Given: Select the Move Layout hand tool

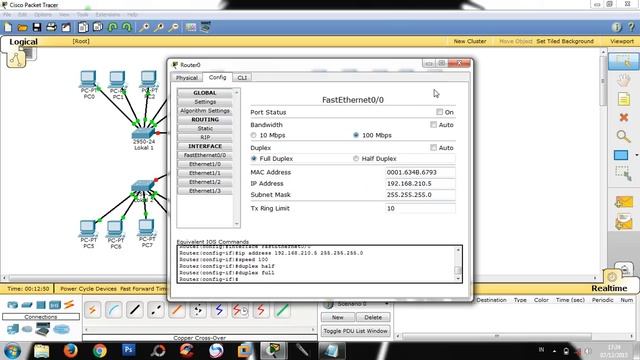Looking at the screenshot, I should tap(623, 80).
